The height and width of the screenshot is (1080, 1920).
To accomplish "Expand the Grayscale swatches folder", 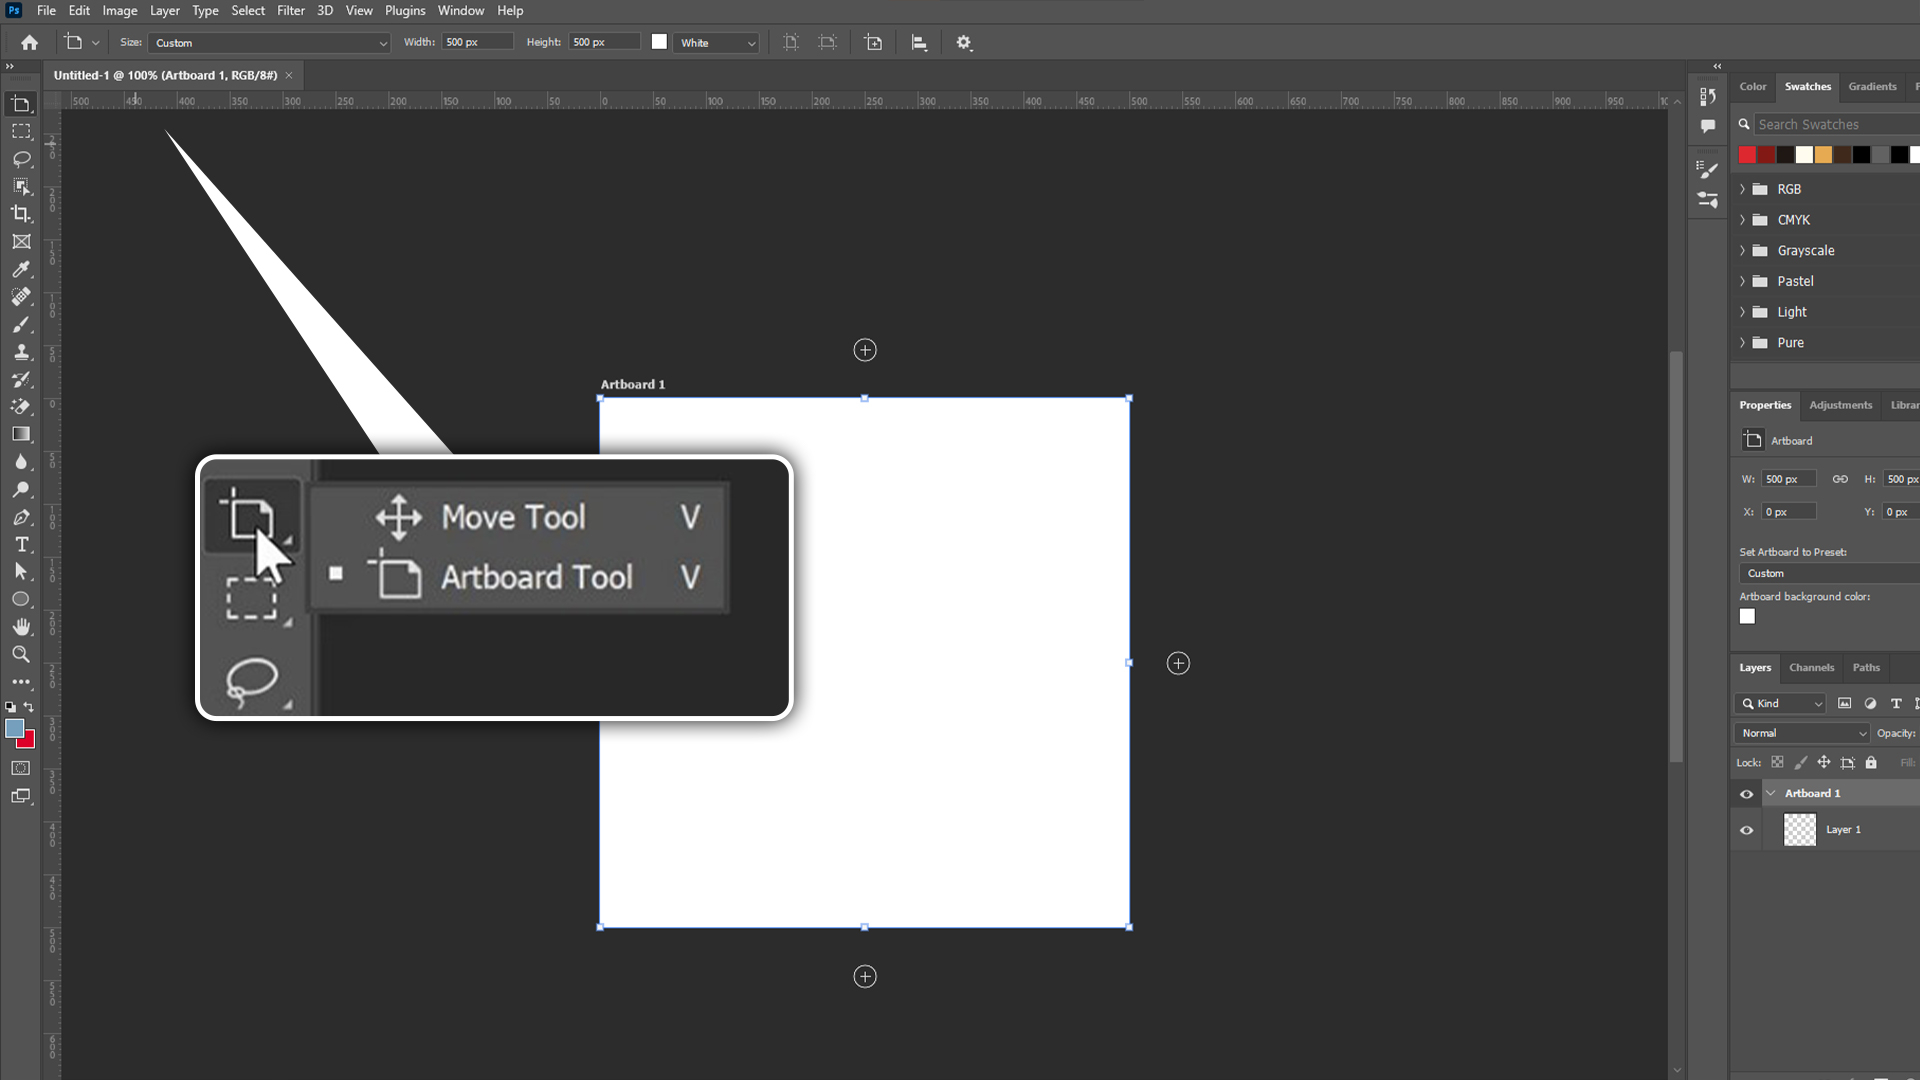I will coord(1742,251).
